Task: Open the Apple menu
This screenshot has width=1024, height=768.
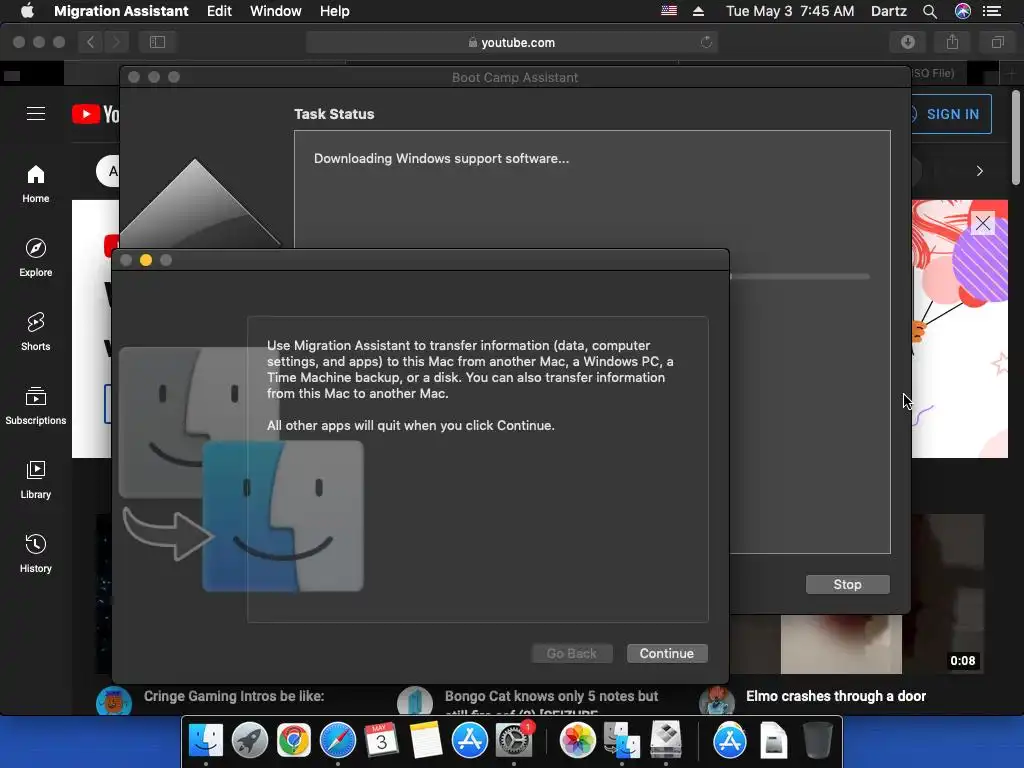Action: tap(27, 11)
